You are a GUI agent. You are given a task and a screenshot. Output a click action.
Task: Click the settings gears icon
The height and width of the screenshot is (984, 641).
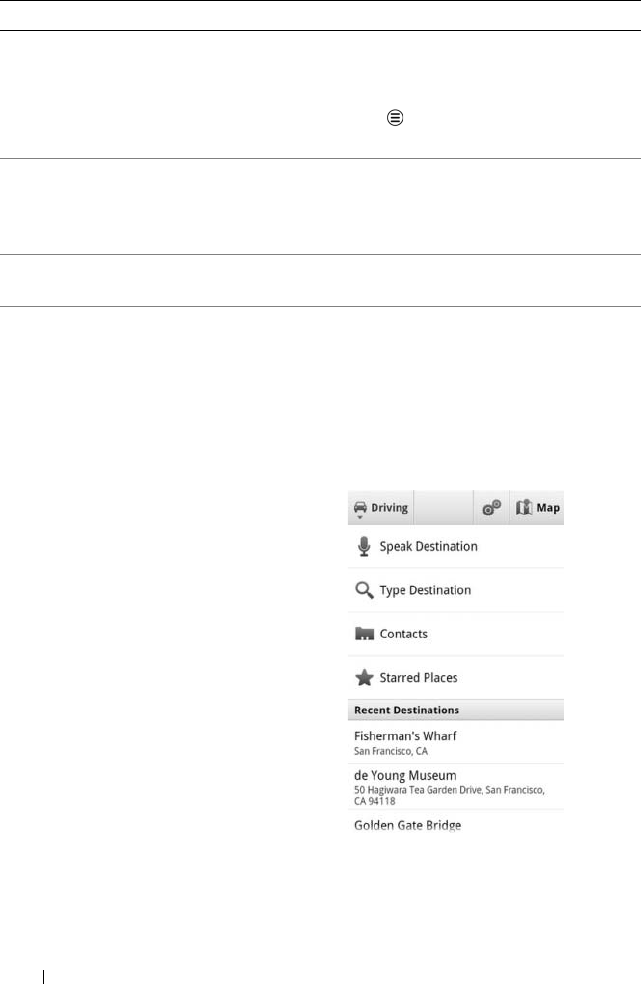click(x=491, y=508)
